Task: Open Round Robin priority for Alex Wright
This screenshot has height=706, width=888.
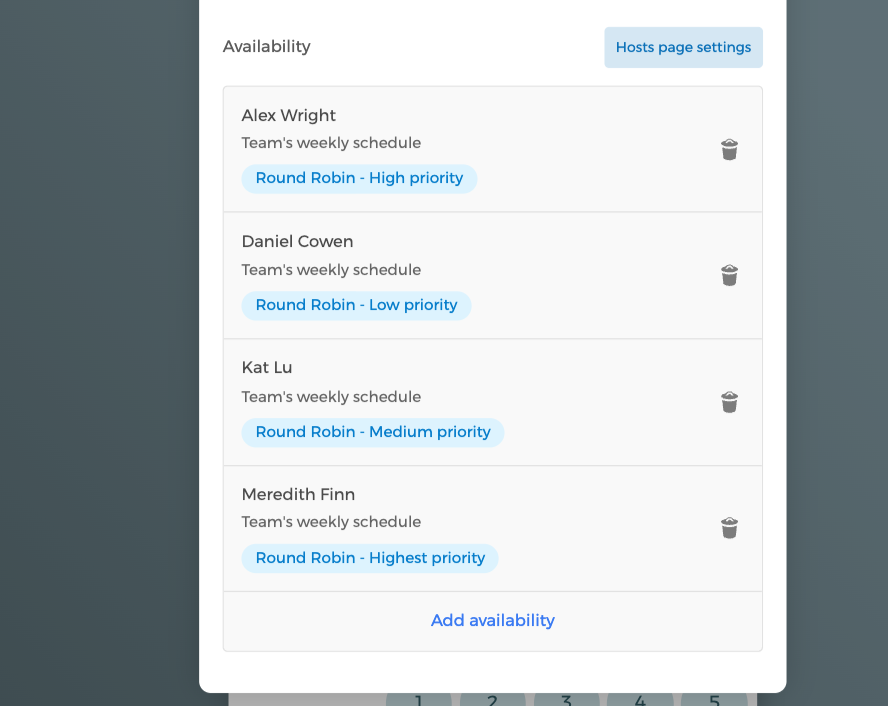Action: coord(359,178)
